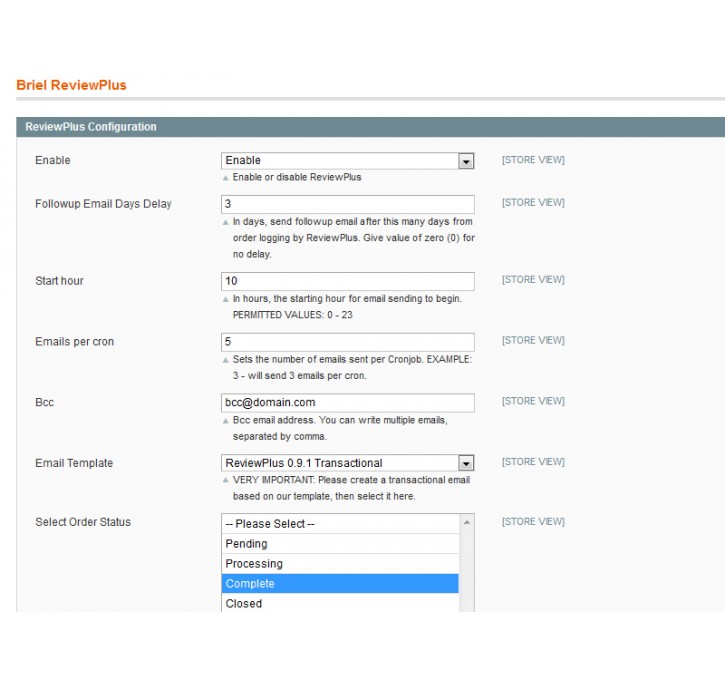
Task: Select Pending in the order status list
Action: 340,544
